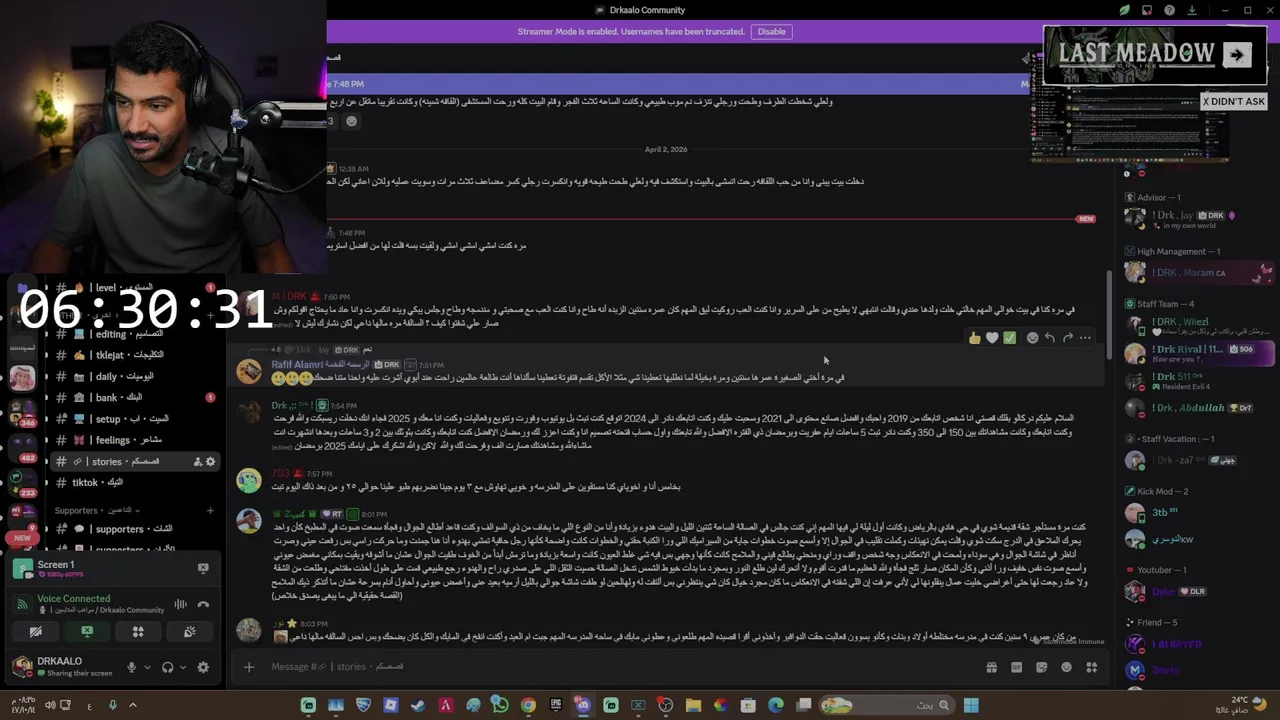The image size is (1280, 720).
Task: Open stories channel settings gear
Action: point(210,462)
